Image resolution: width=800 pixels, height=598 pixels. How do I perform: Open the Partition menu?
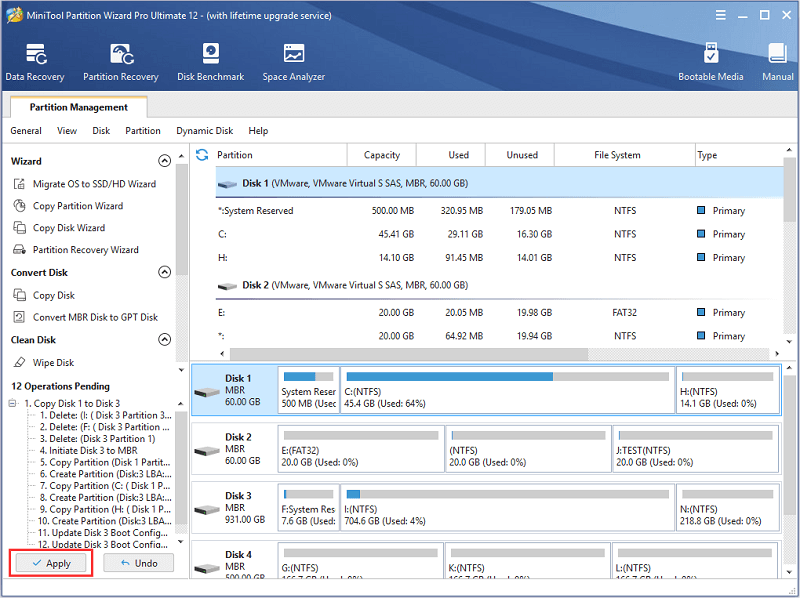pyautogui.click(x=143, y=131)
